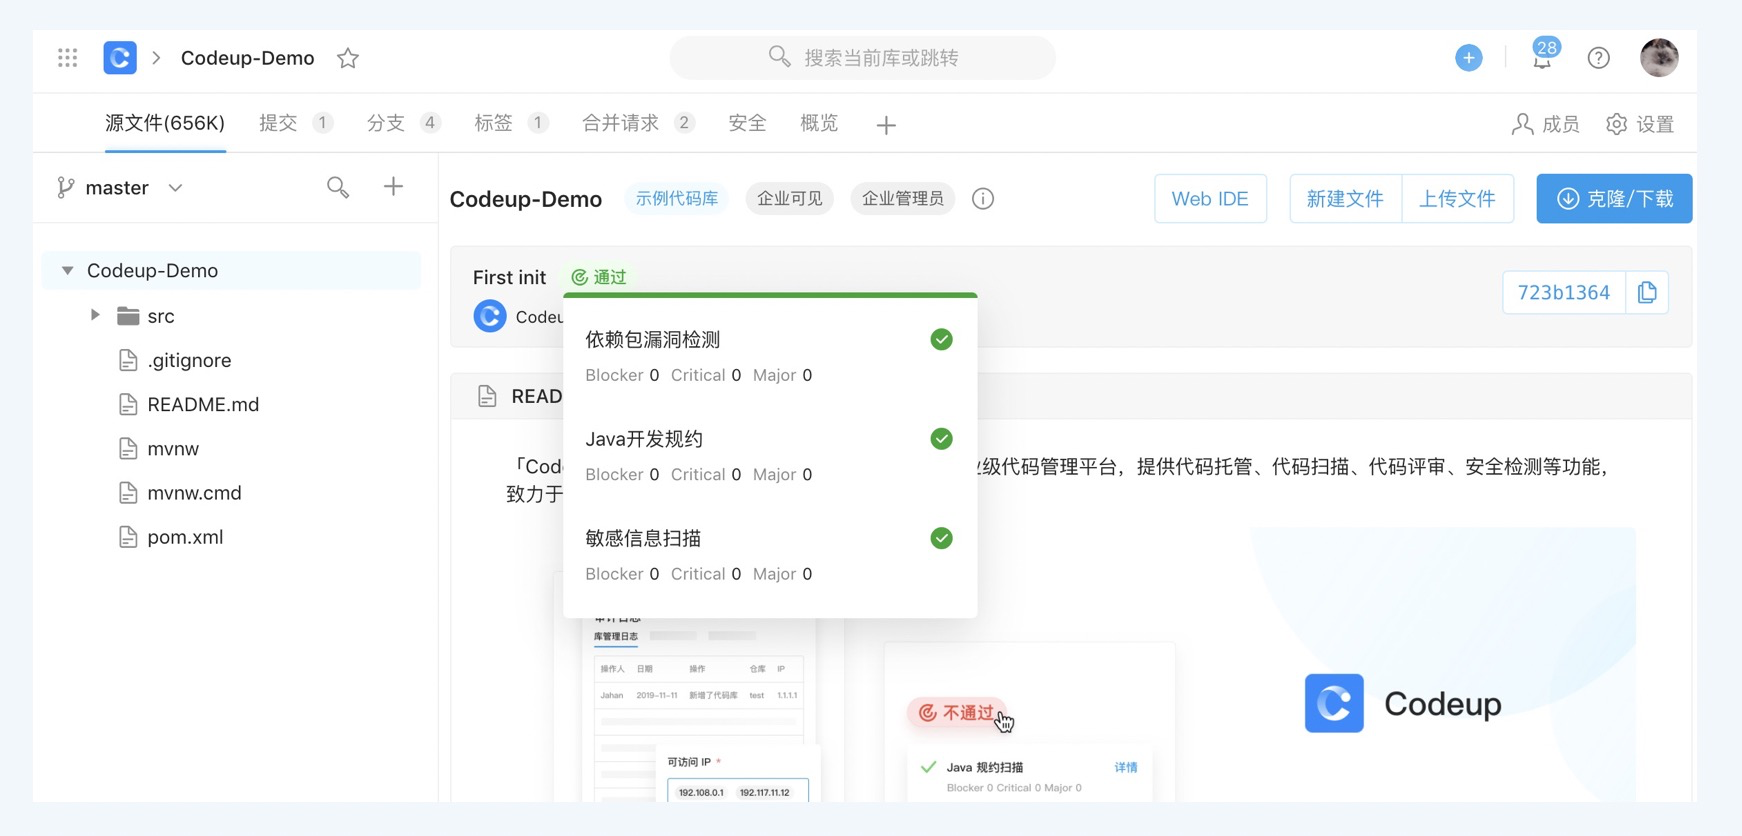This screenshot has height=836, width=1742.
Task: Open the app grid launcher icon
Action: point(67,58)
